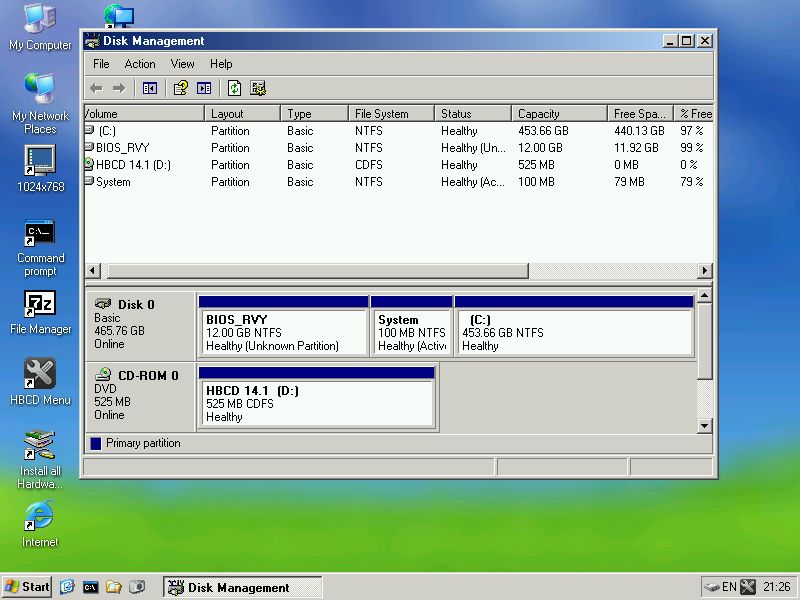Image resolution: width=800 pixels, height=600 pixels.
Task: Select HBCD 14.1 (D:) CD-ROM partition block
Action: click(x=316, y=397)
